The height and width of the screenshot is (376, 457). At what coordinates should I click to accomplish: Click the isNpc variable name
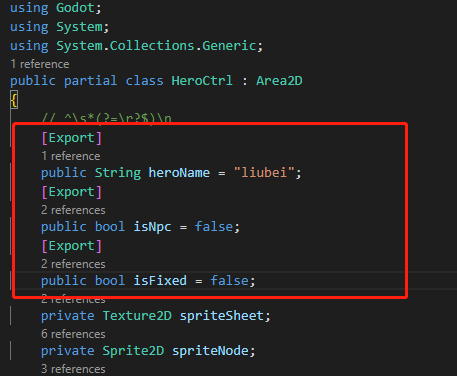pyautogui.click(x=152, y=227)
